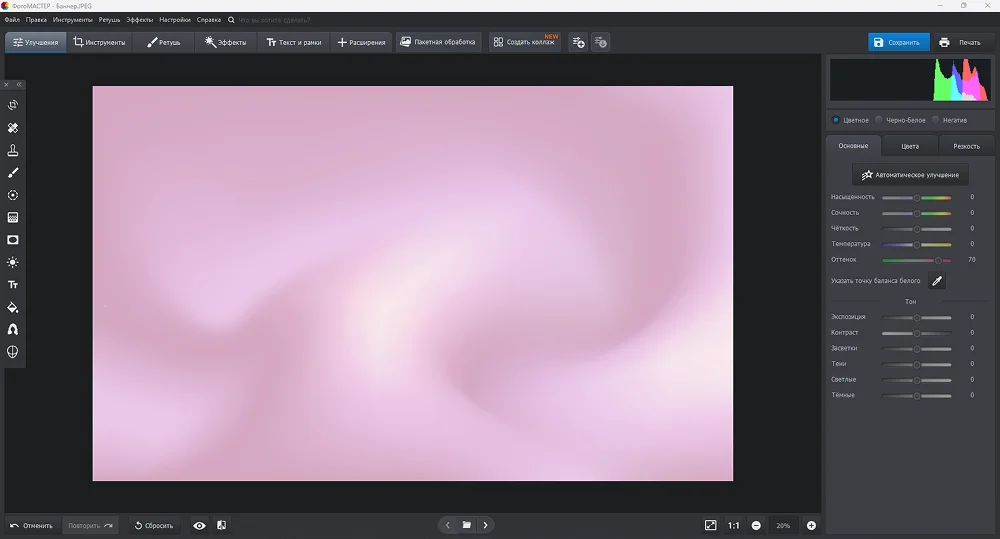
Task: Click the Насыщенность slider
Action: click(916, 197)
